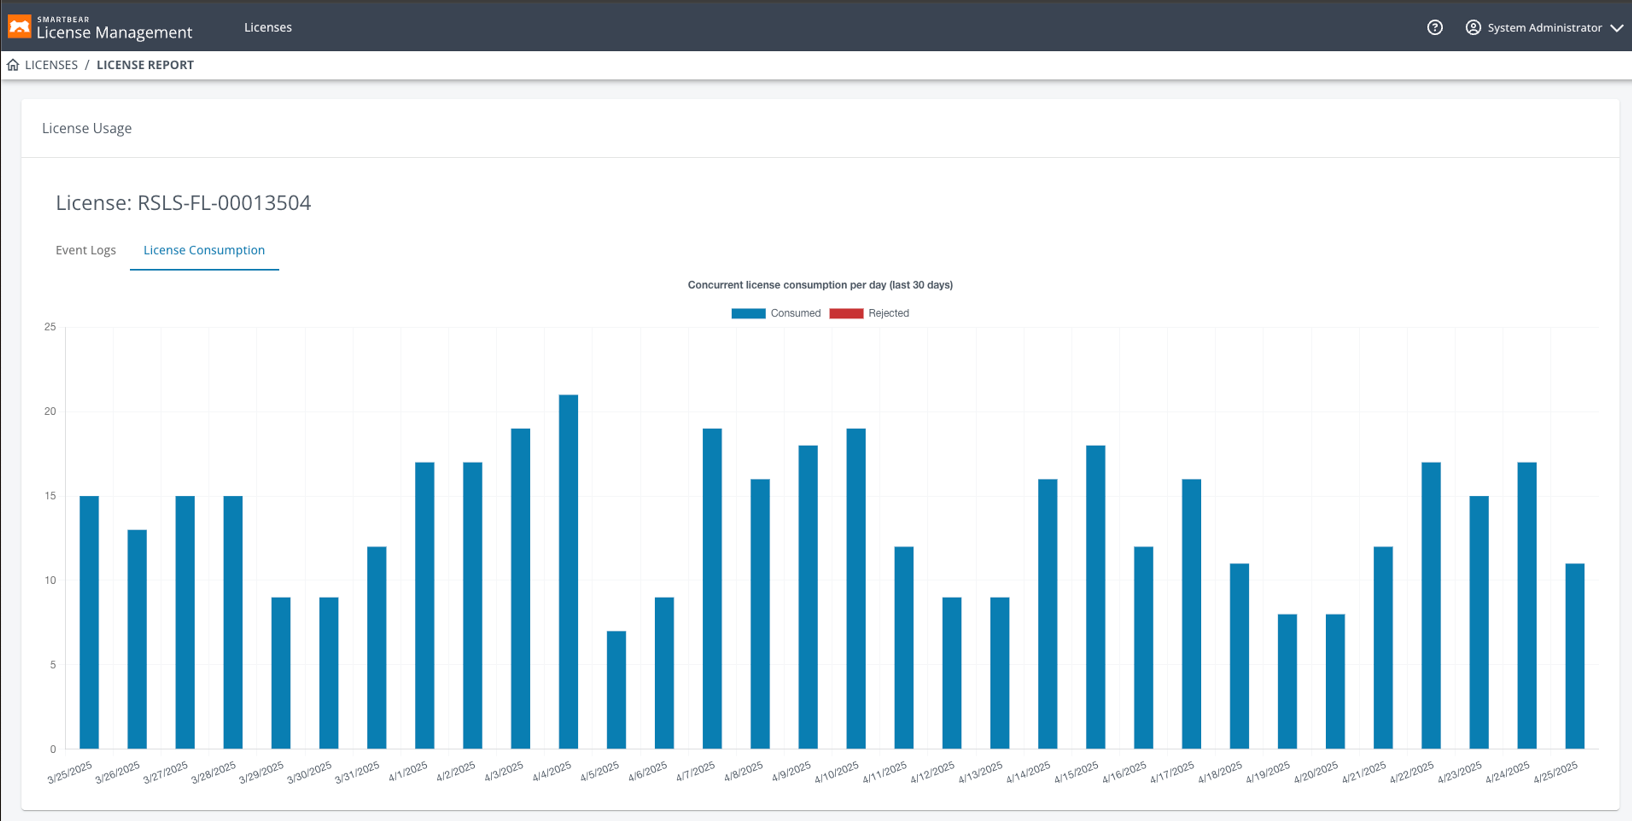Click the bar for 4/5/2025

[x=616, y=690]
